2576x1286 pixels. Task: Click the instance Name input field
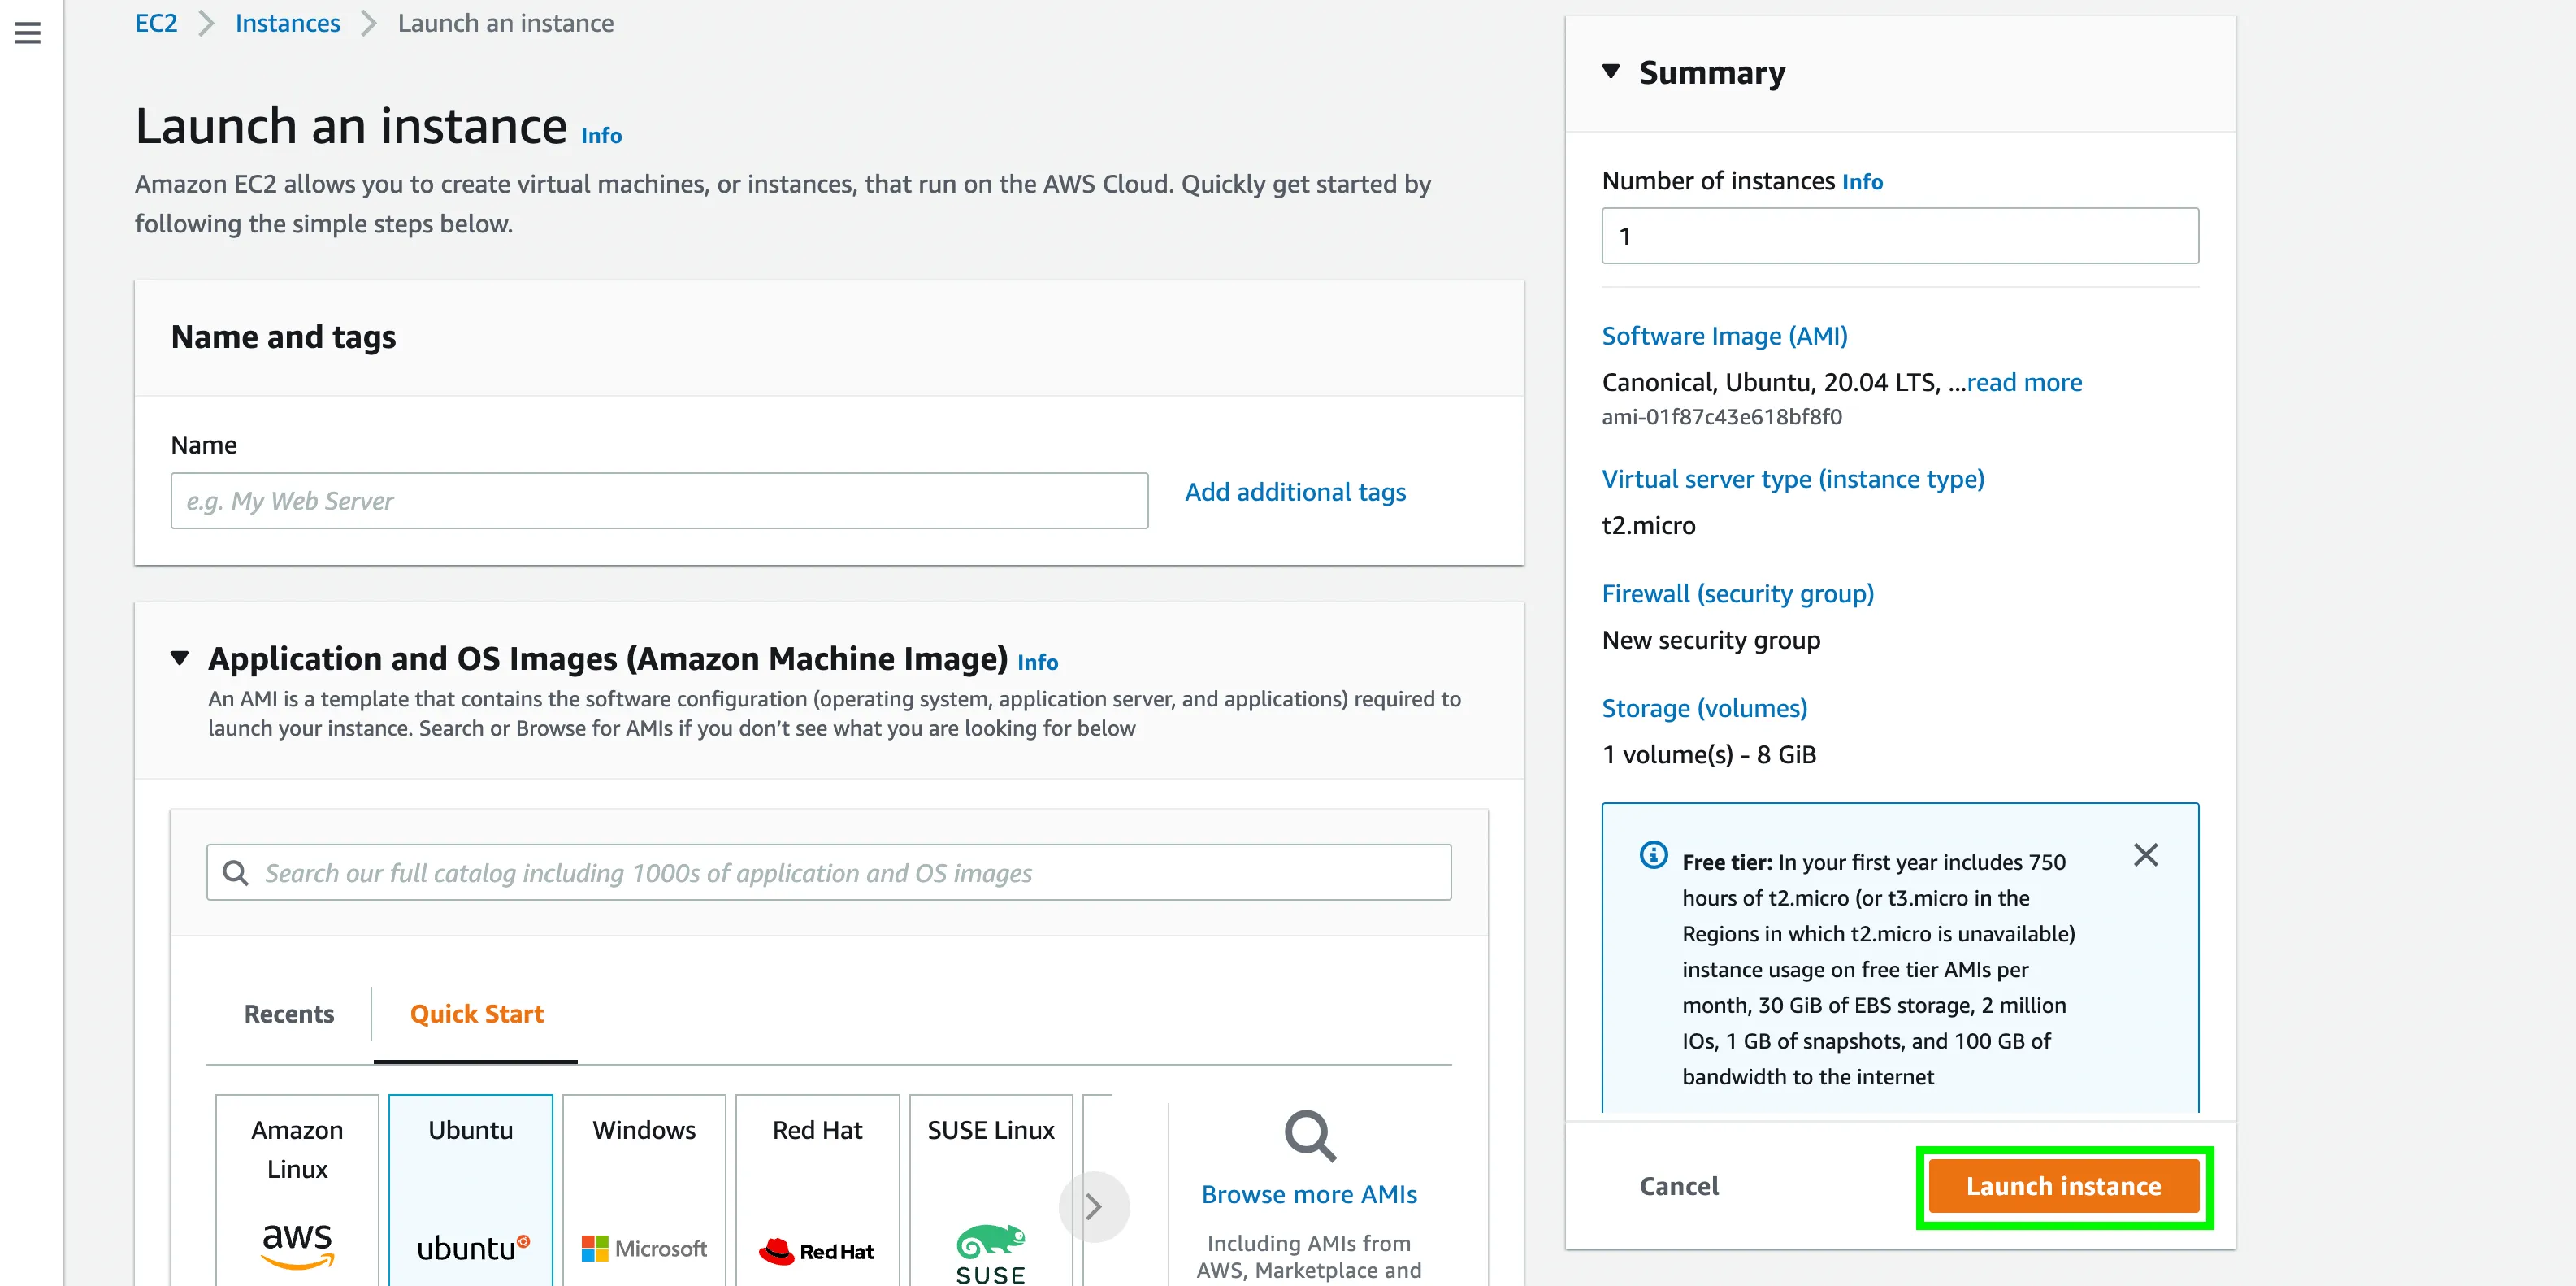[659, 500]
